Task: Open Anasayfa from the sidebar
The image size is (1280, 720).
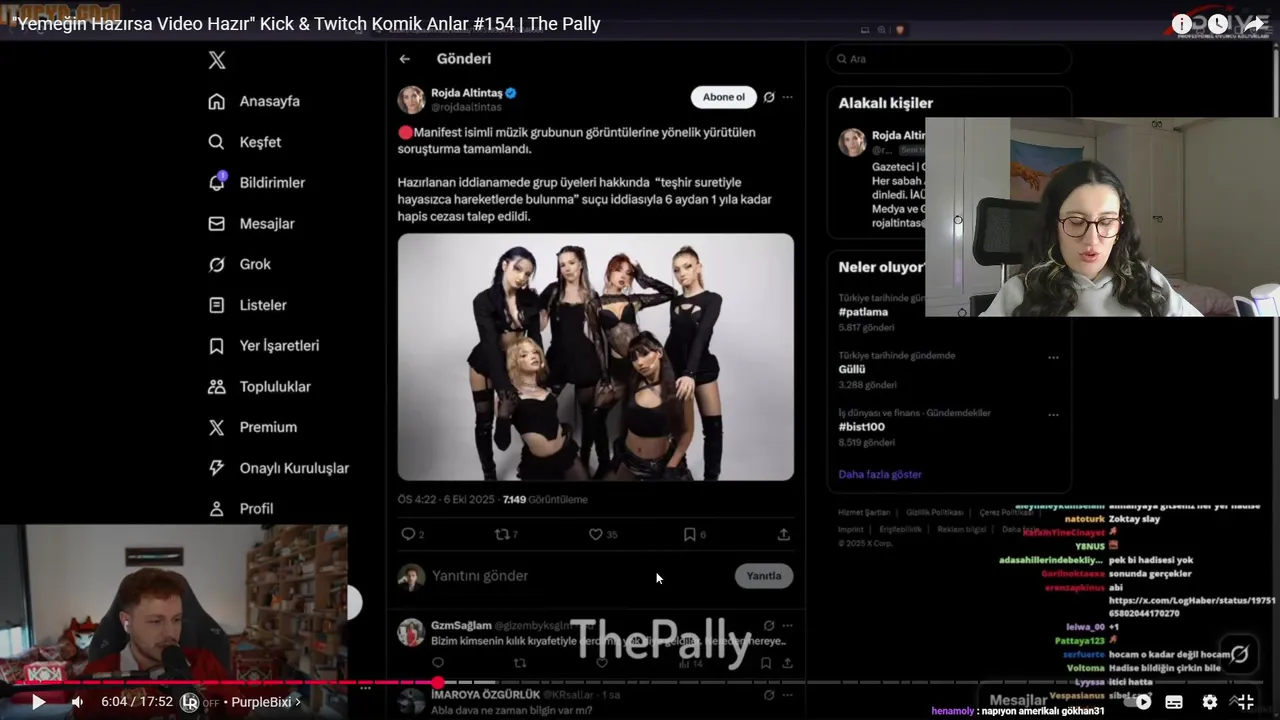Action: [254, 101]
